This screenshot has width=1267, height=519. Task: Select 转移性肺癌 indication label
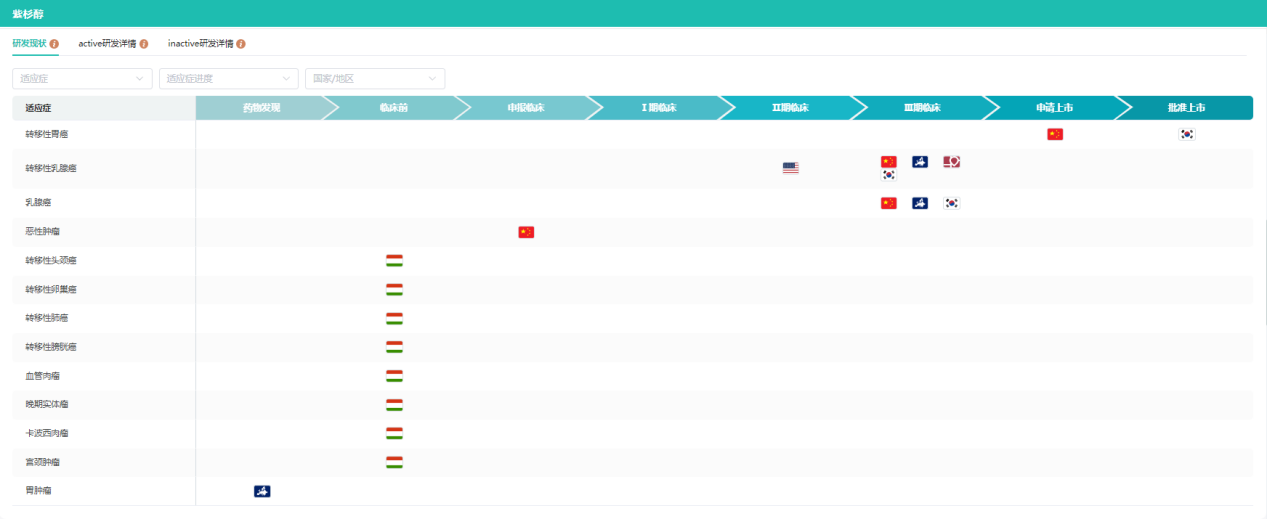click(47, 318)
